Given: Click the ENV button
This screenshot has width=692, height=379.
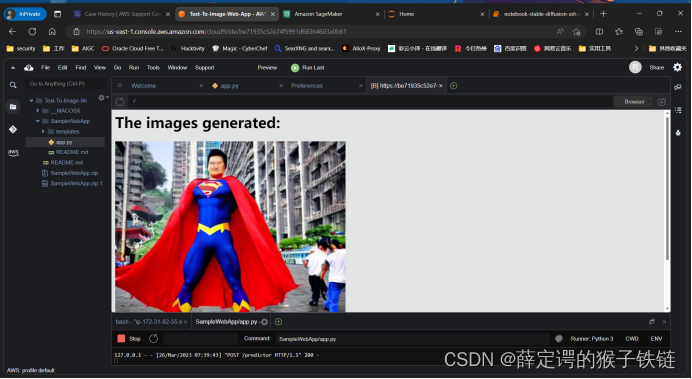Looking at the screenshot, I should [x=656, y=339].
